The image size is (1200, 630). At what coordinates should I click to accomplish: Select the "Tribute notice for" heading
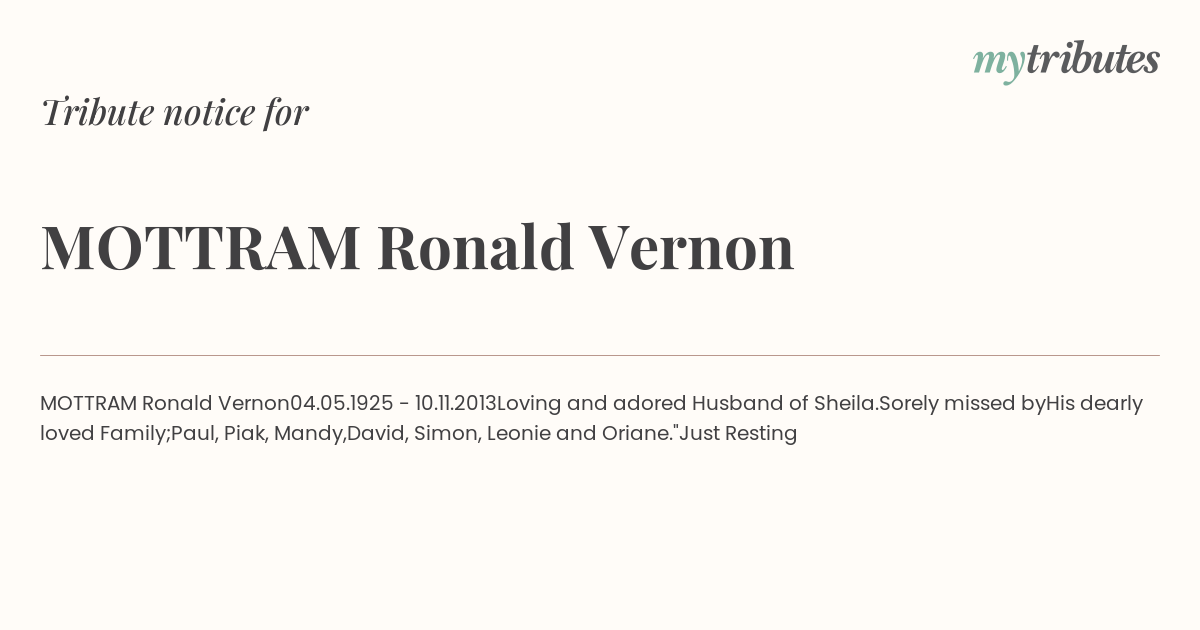pos(174,112)
